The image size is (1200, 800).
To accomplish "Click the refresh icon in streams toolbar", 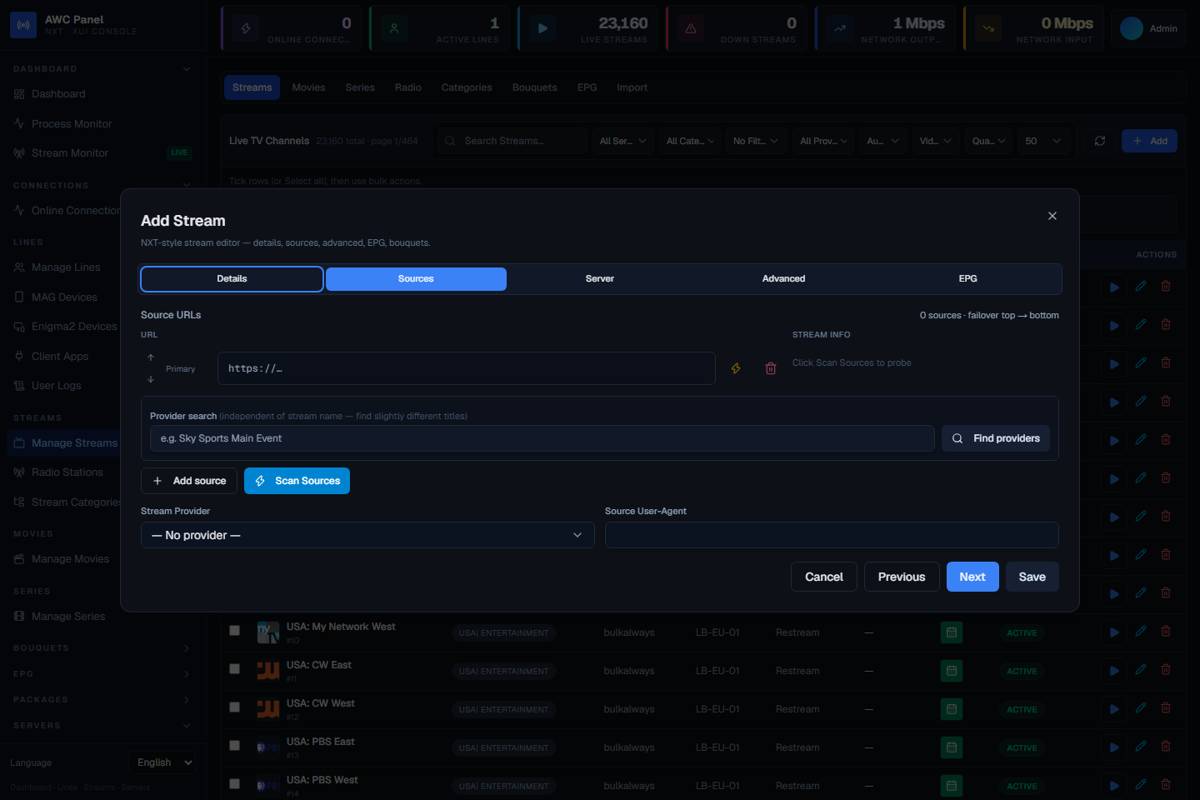I will point(1100,141).
